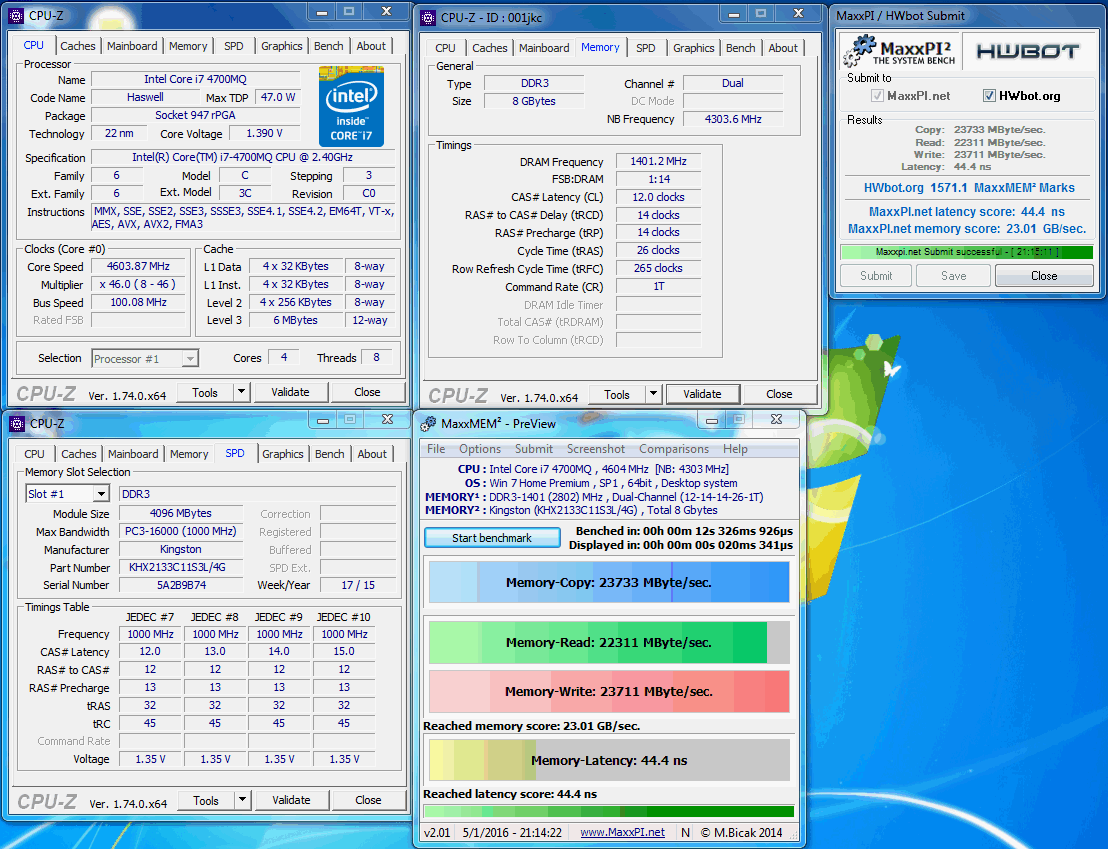Expand Tools arrow in CPU-Z memory slot window

coord(242,800)
